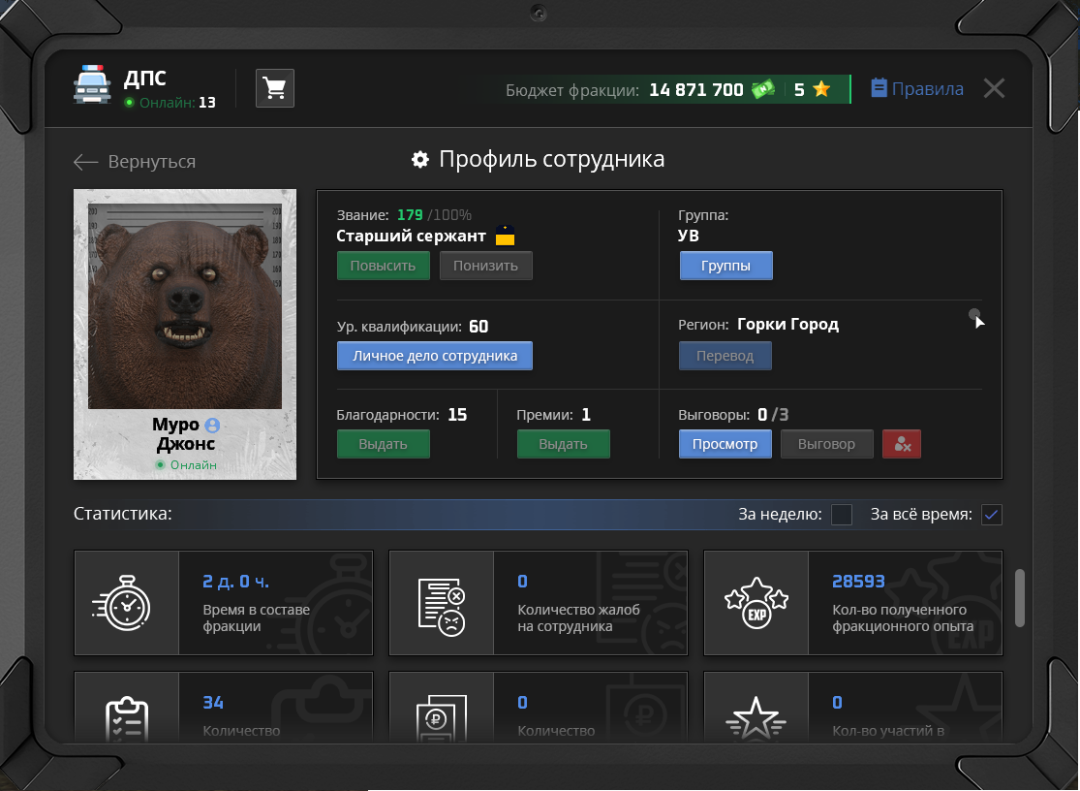Close the tablet window
Viewport: 1080px width, 791px height.
coord(994,88)
